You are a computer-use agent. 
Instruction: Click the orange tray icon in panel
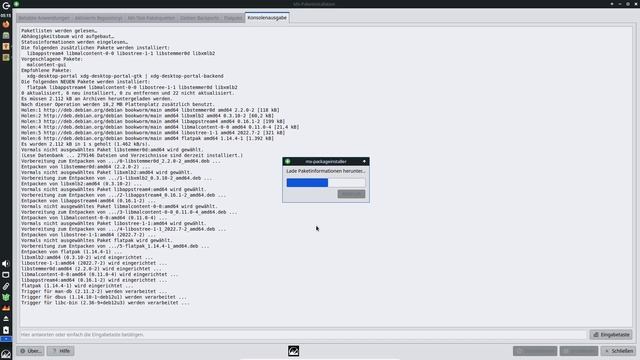point(6,308)
